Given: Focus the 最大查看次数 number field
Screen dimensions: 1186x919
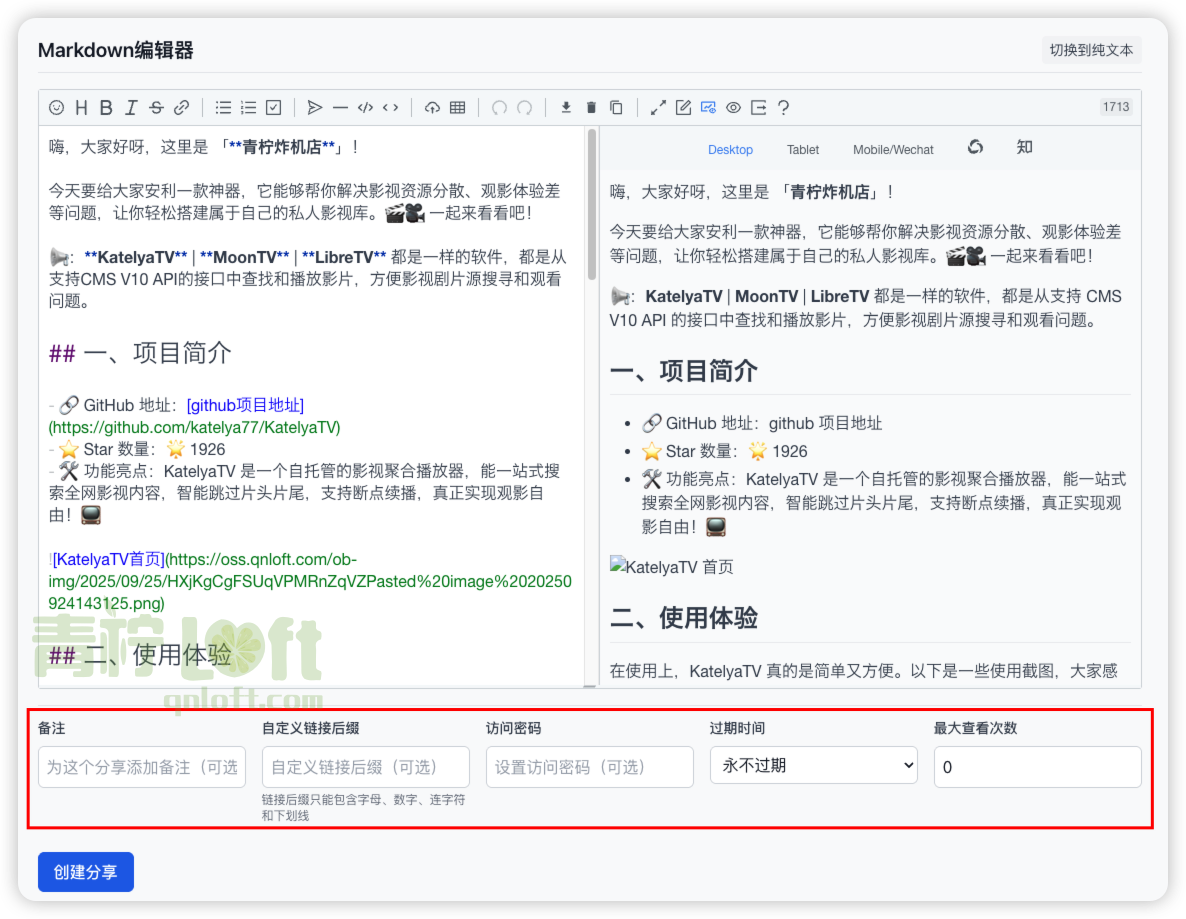Looking at the screenshot, I should click(x=1037, y=767).
